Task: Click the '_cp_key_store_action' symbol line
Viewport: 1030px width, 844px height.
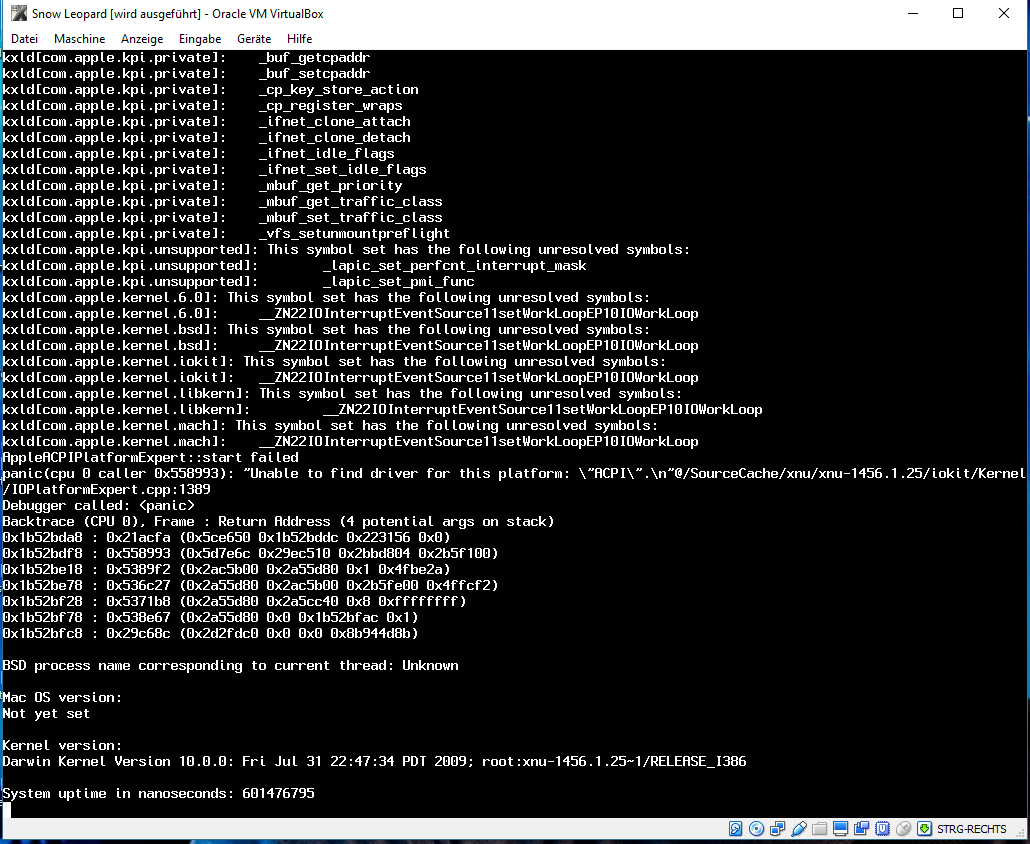Action: (210, 89)
